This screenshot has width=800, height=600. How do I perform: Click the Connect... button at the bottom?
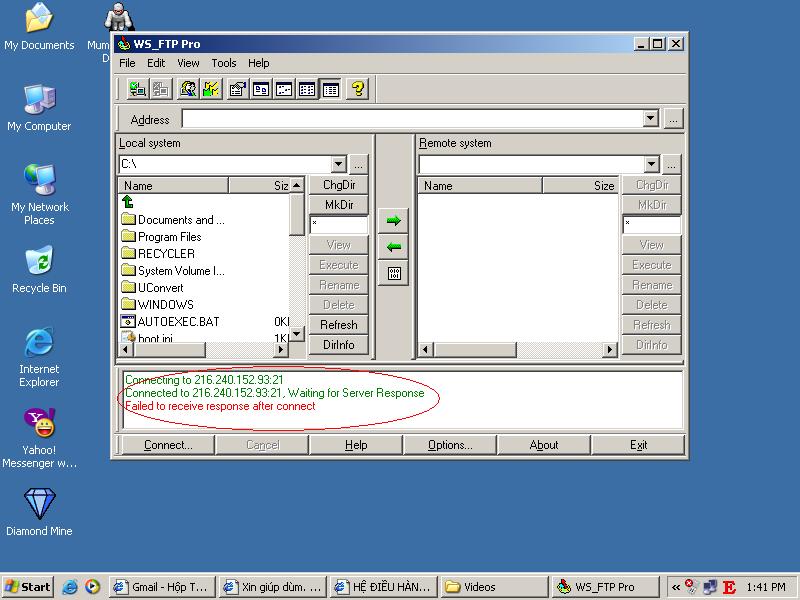tap(168, 445)
